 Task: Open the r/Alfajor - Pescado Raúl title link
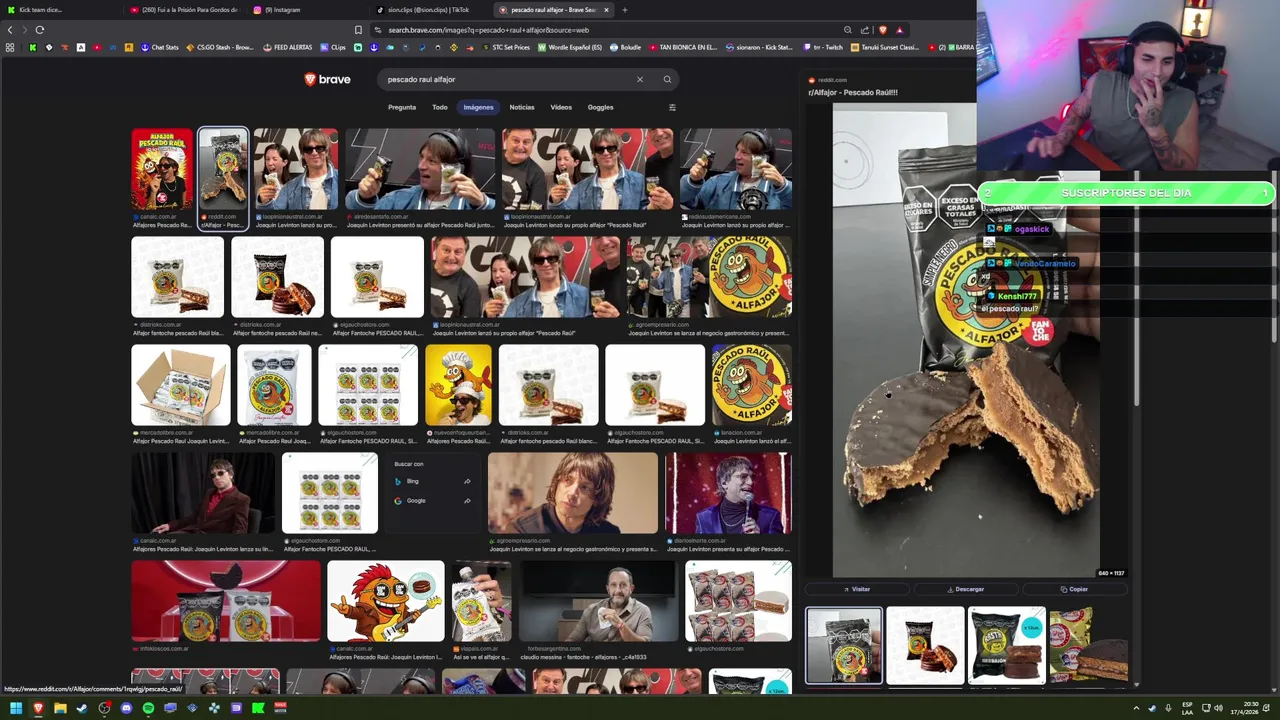pyautogui.click(x=853, y=92)
